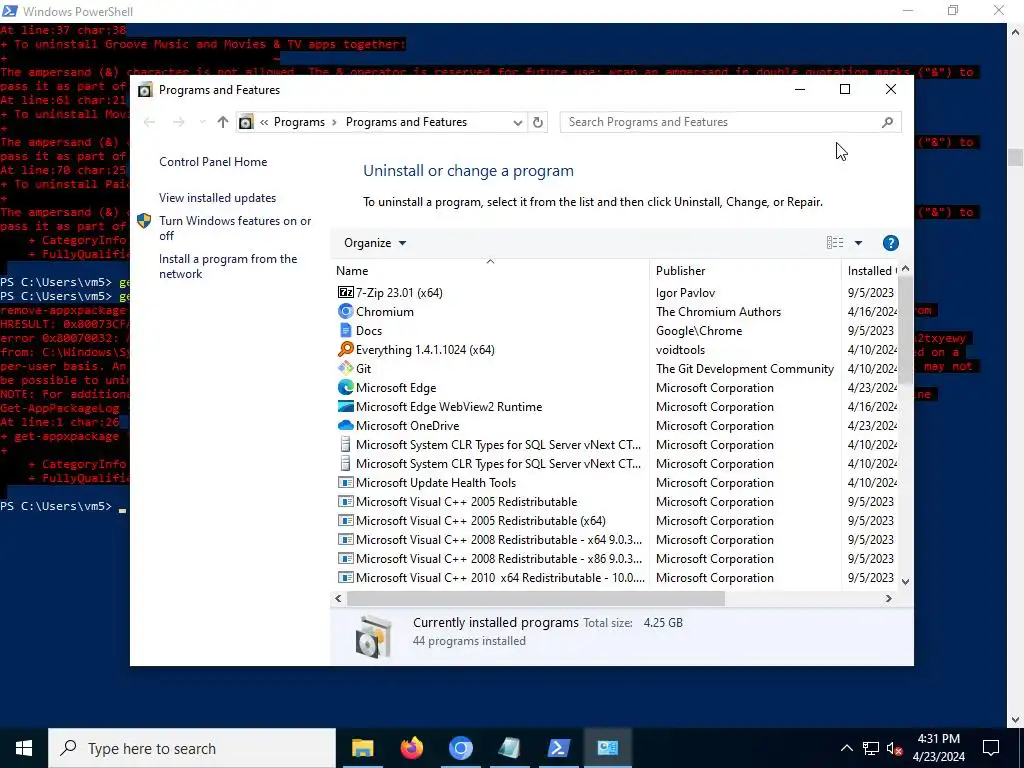Open the address bar history dropdown

pos(517,122)
